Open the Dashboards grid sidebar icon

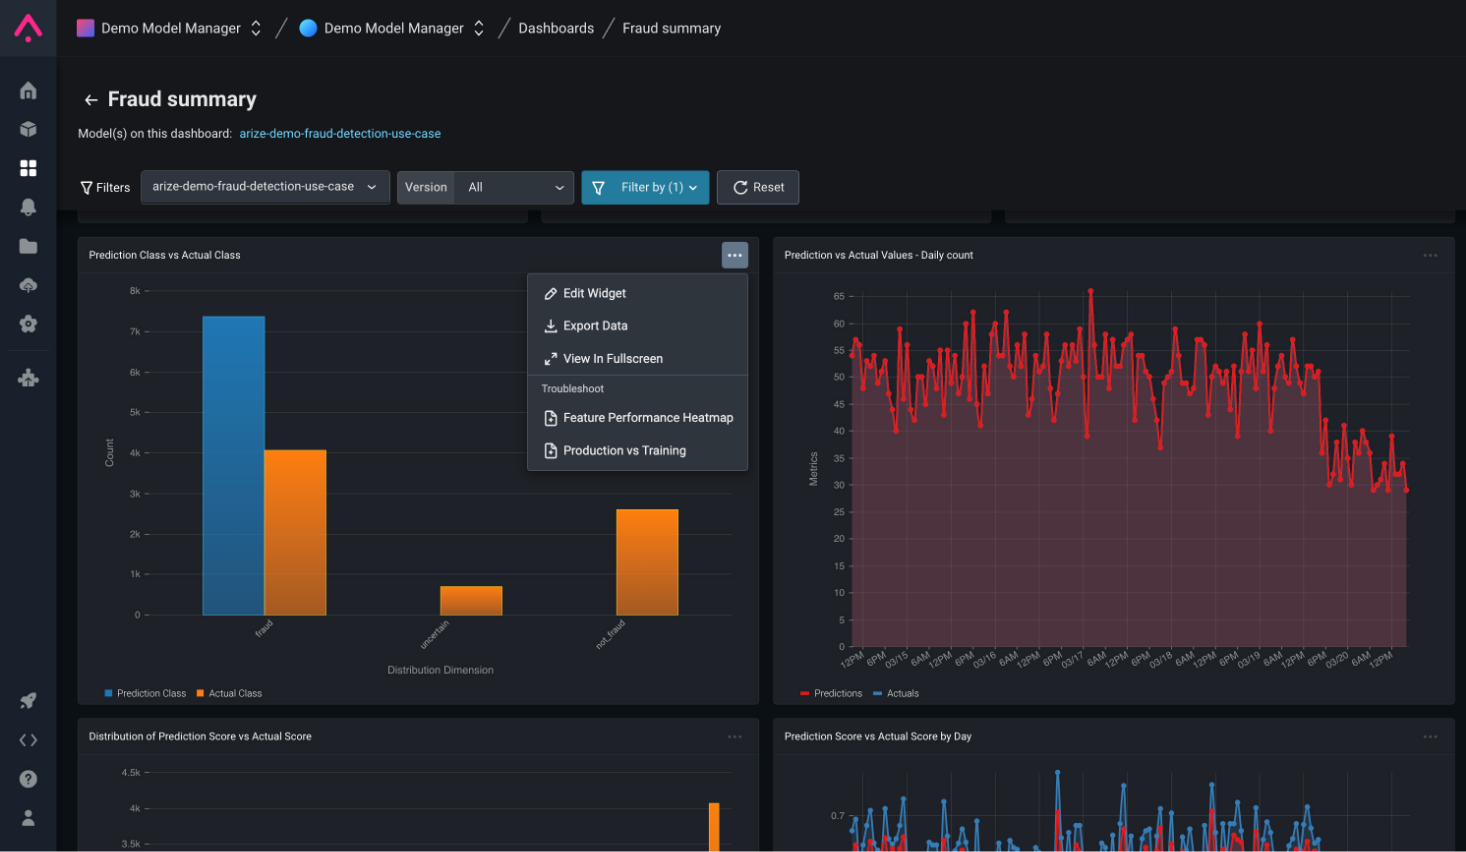pyautogui.click(x=28, y=168)
